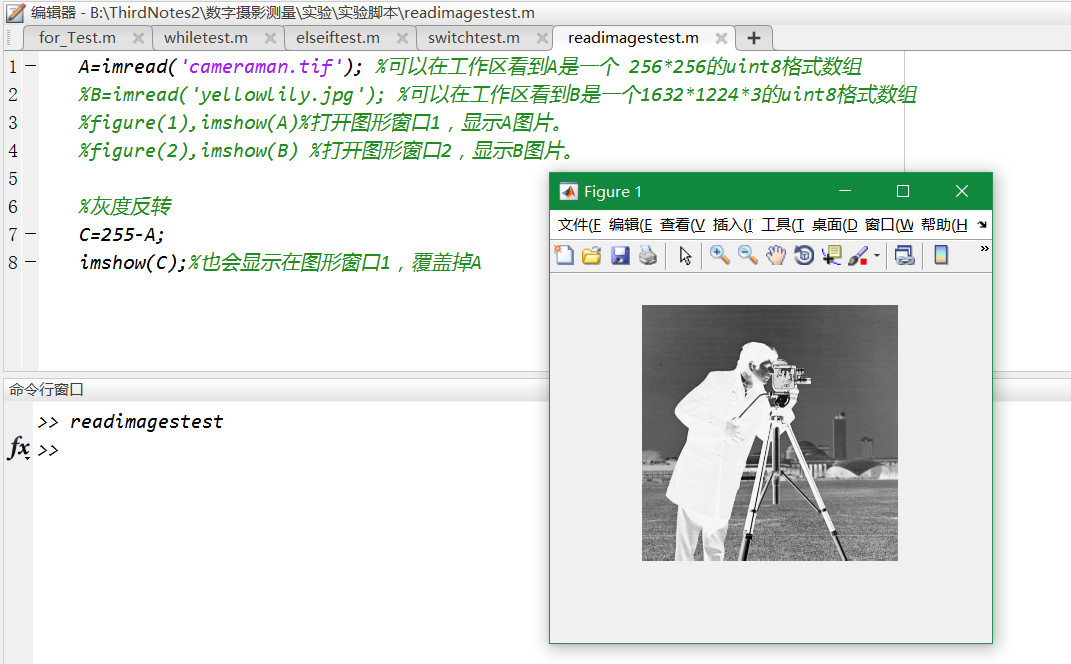Screen dimensions: 1071x664
Task: Insert a colorbar via toolbar icon
Action: tap(941, 255)
